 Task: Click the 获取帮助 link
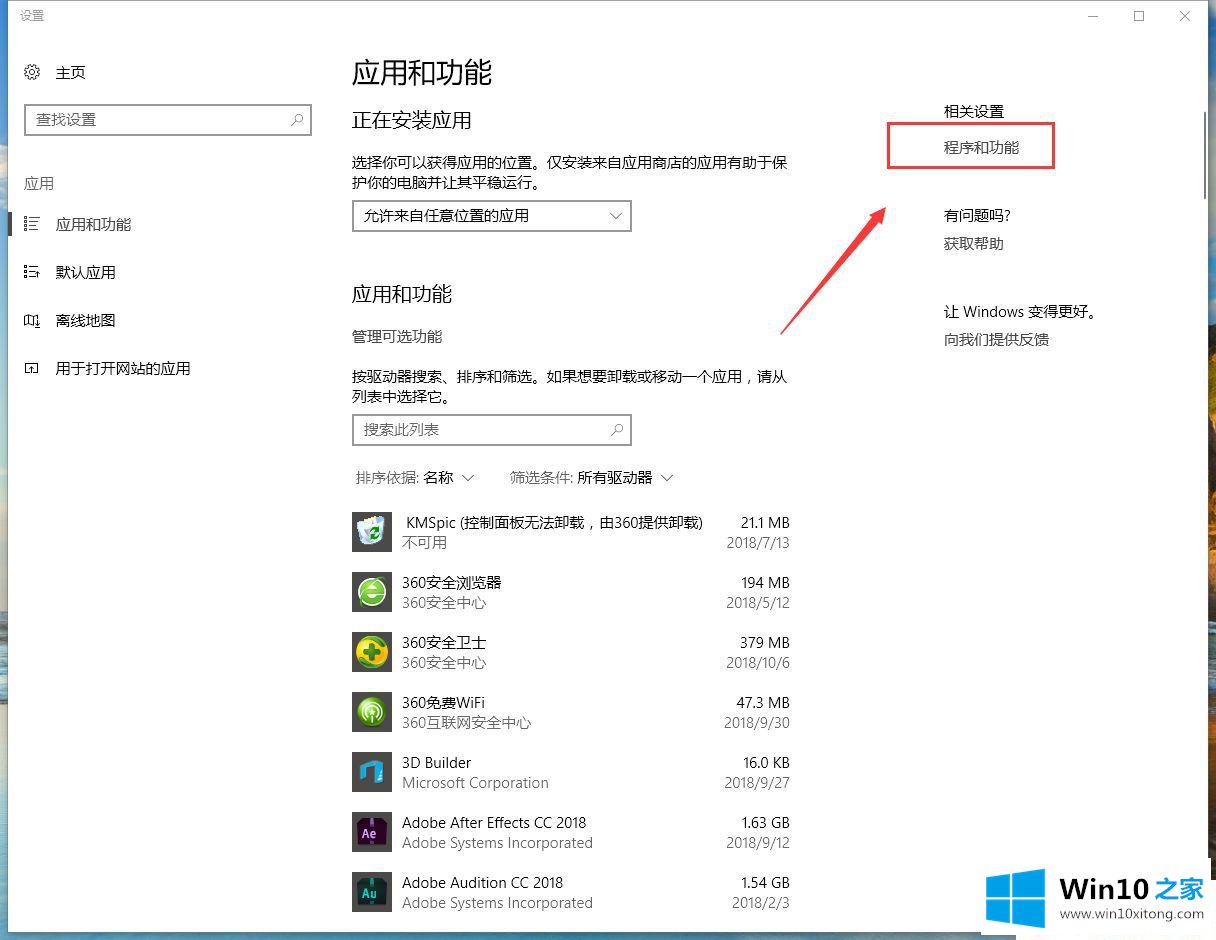973,243
